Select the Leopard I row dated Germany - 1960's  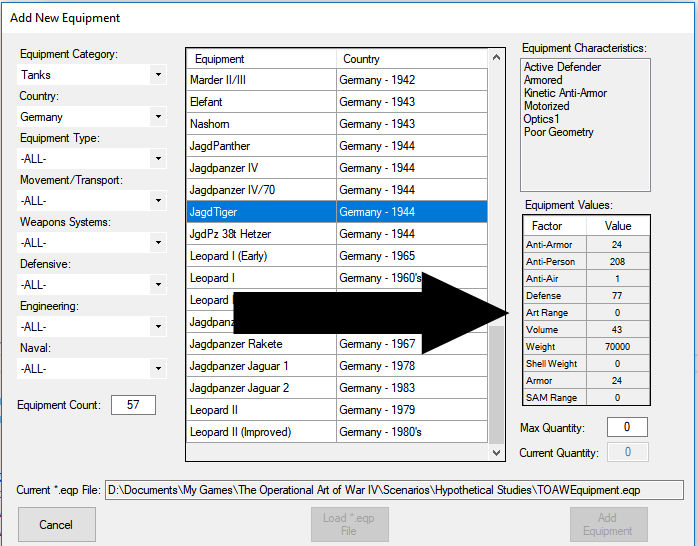[337, 278]
